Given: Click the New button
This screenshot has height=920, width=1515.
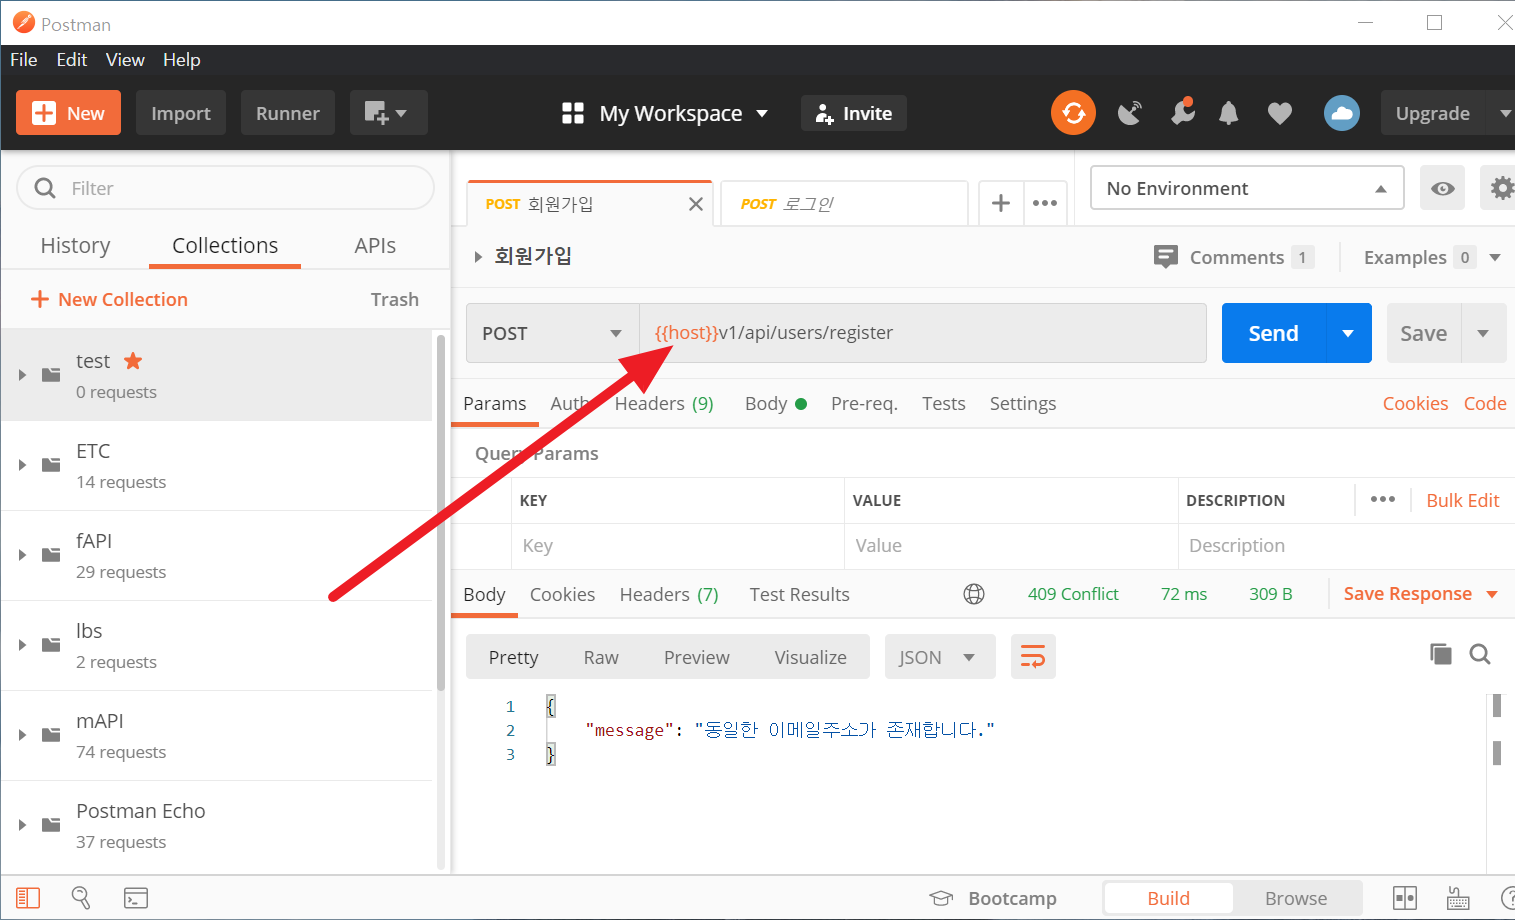Looking at the screenshot, I should (x=68, y=113).
